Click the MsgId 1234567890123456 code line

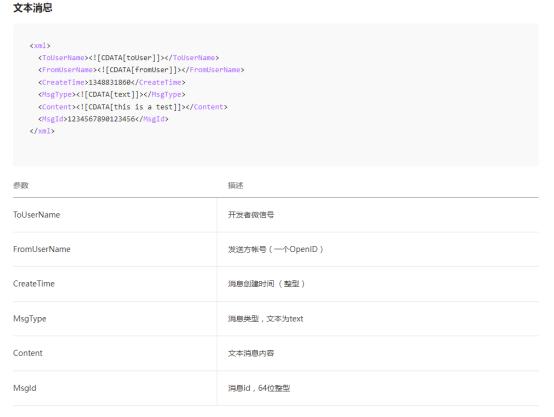pyautogui.click(x=103, y=119)
